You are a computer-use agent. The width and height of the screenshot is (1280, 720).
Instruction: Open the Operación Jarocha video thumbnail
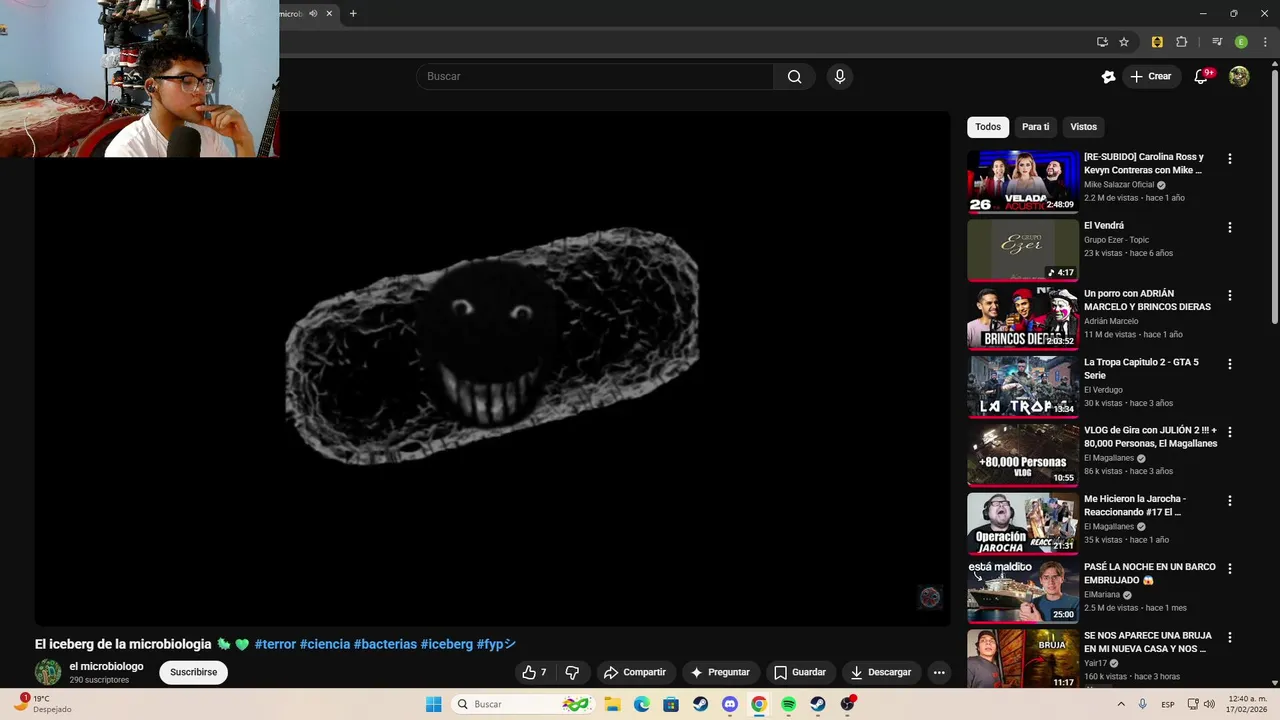click(1023, 523)
